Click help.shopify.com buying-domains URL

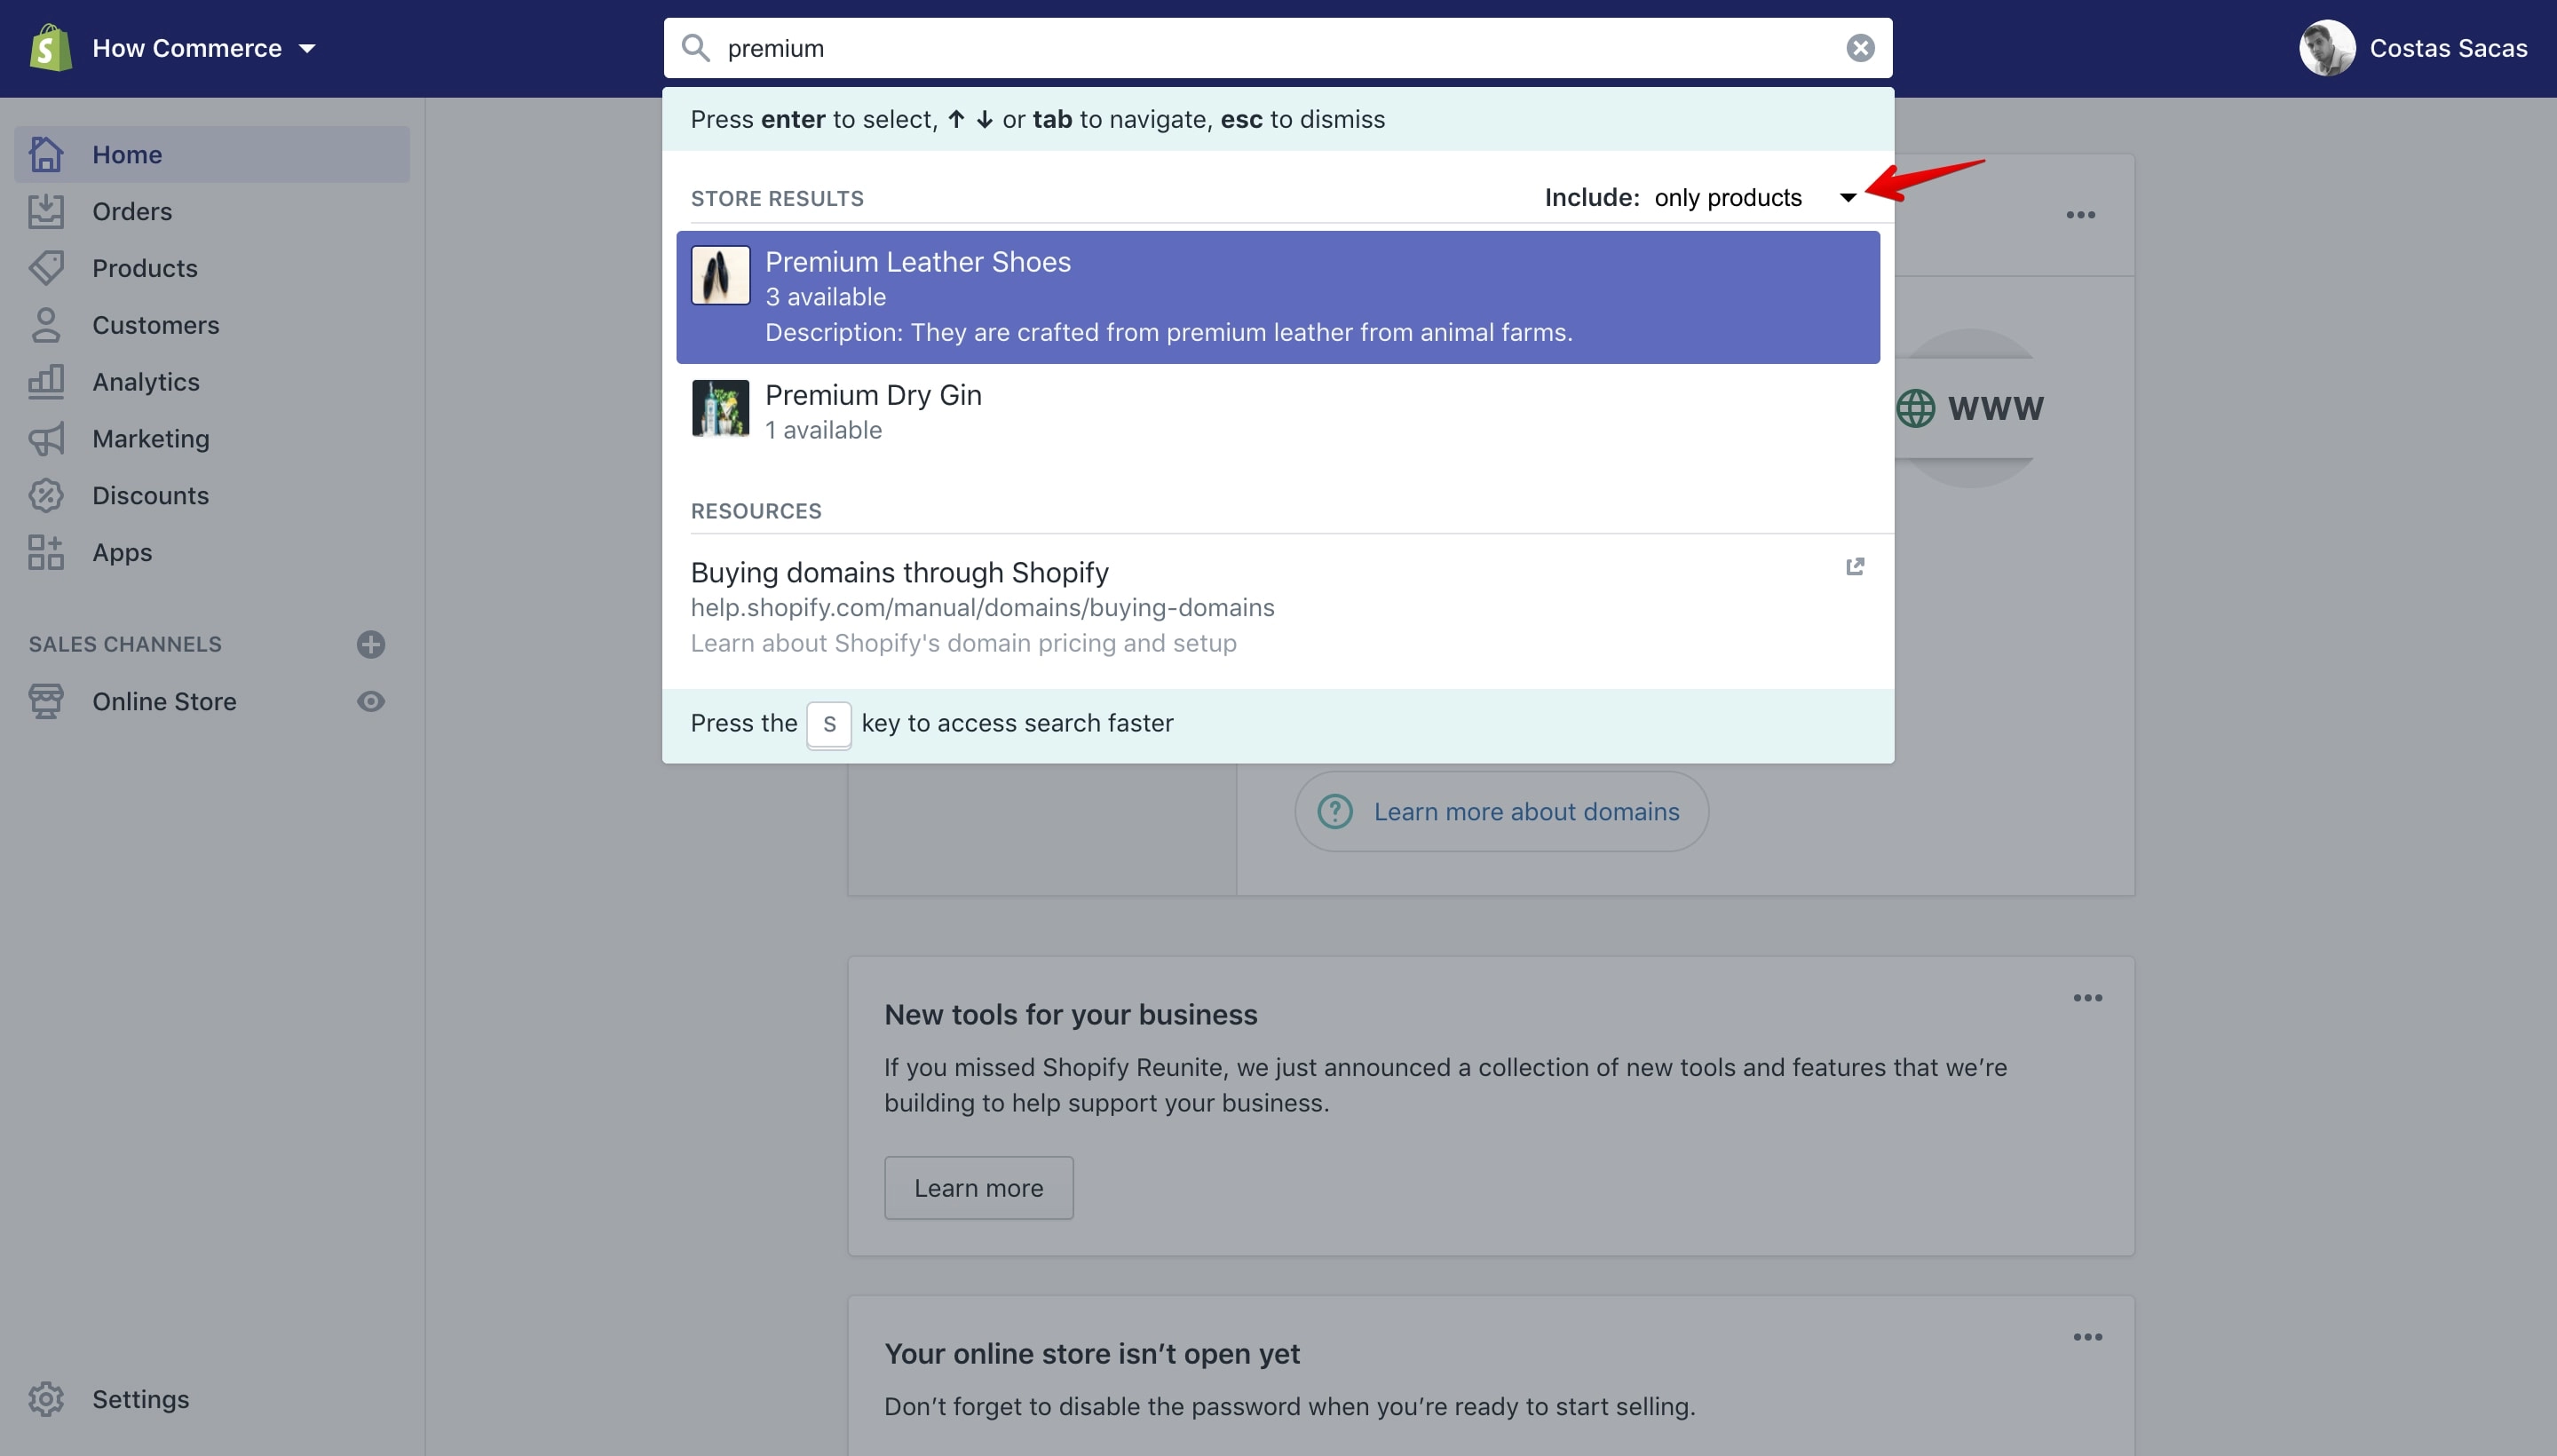(x=982, y=607)
